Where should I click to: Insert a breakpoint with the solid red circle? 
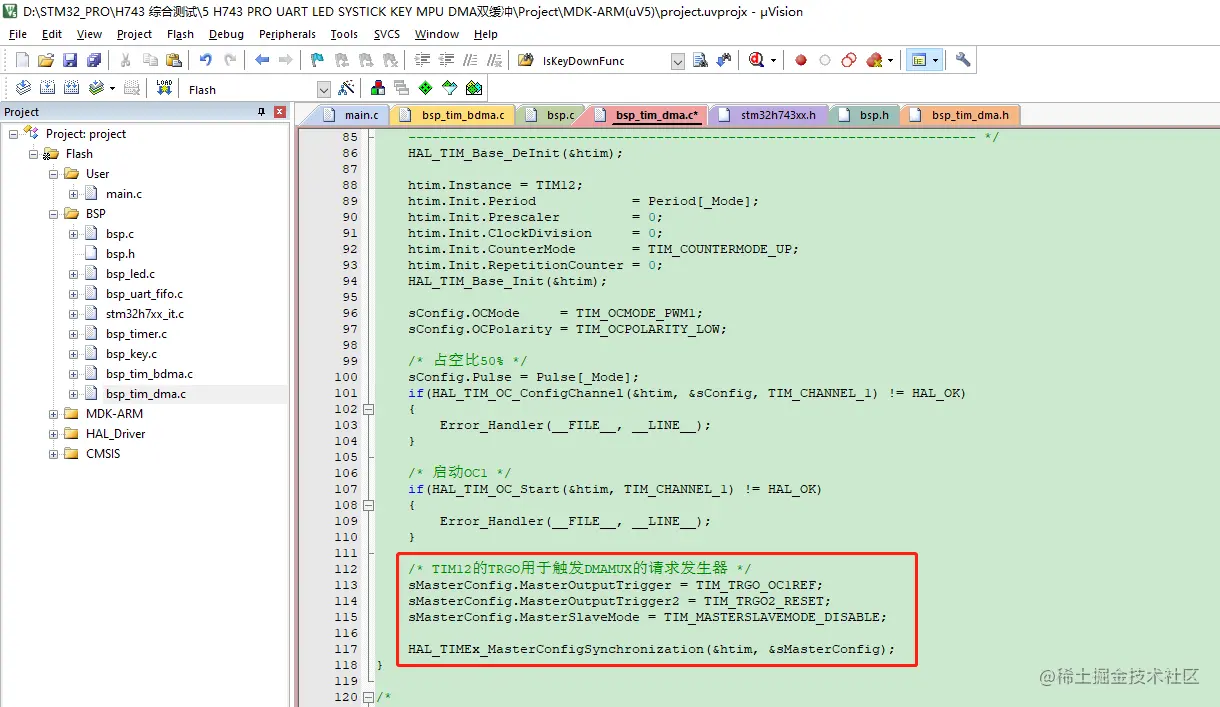(801, 60)
